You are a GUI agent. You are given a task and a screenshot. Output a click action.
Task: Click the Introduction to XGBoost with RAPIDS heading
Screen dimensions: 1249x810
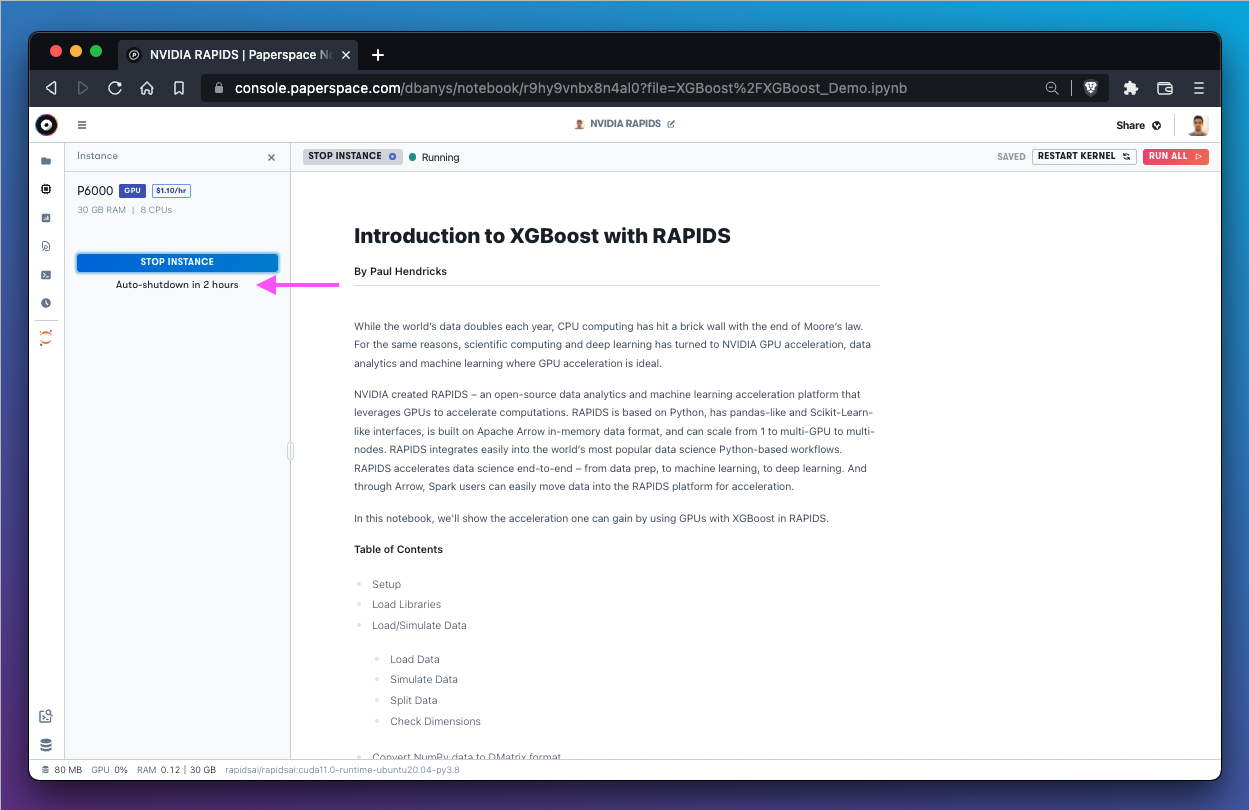(542, 236)
